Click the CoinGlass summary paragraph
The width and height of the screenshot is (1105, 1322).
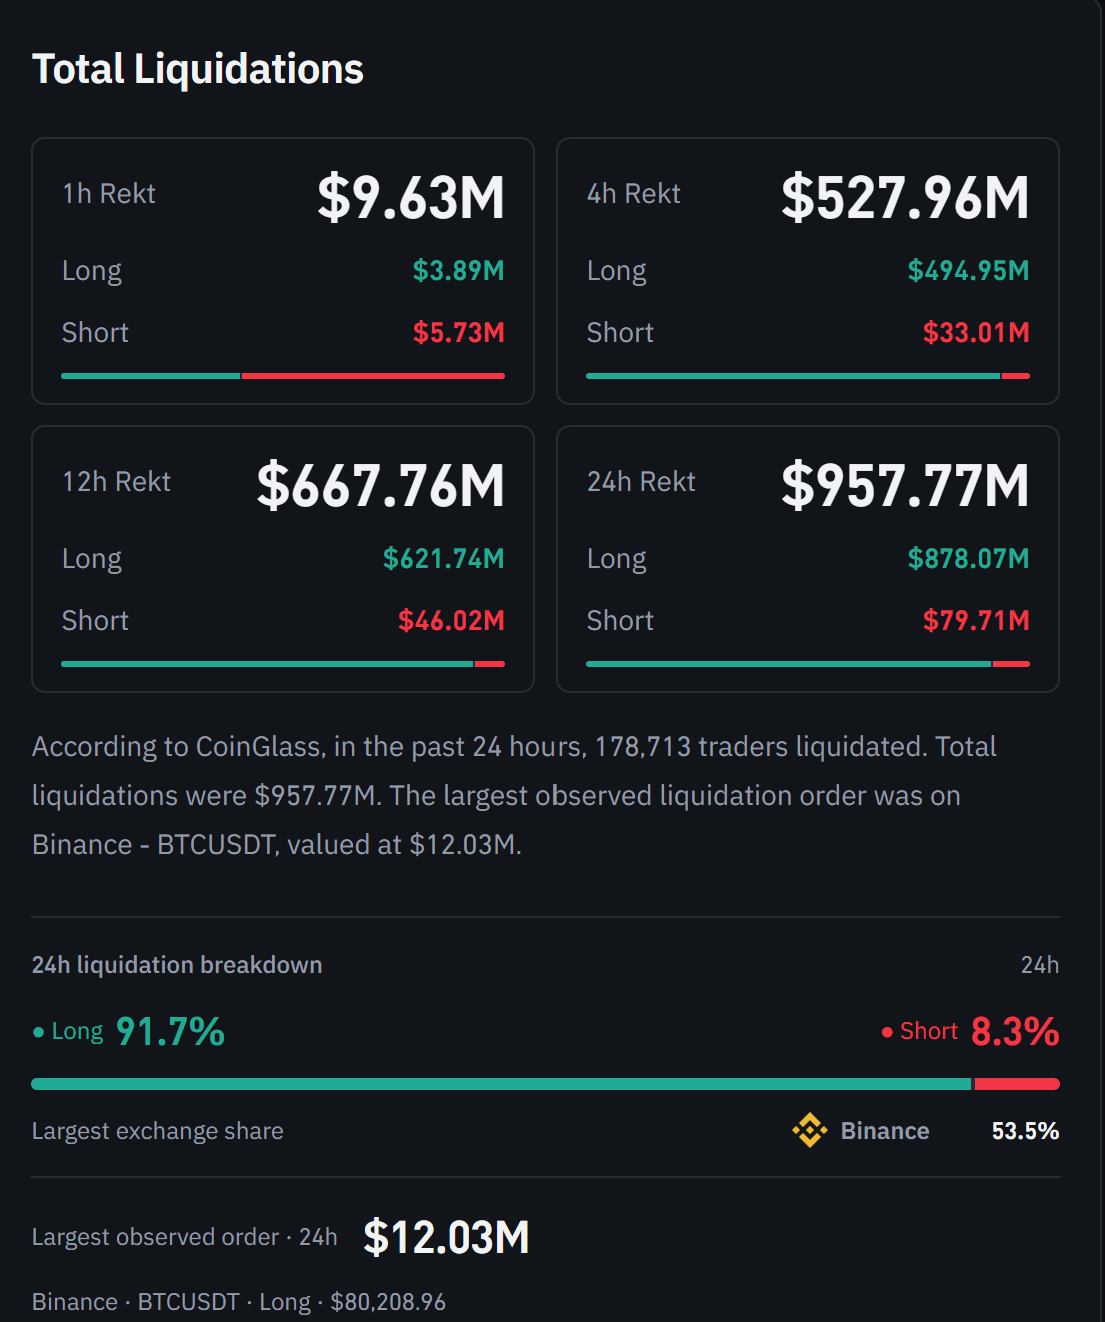pyautogui.click(x=515, y=796)
